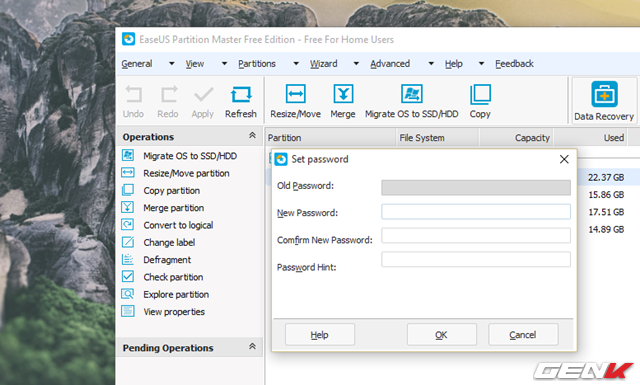
Task: Open the Help menu in menu bar
Action: click(x=453, y=64)
